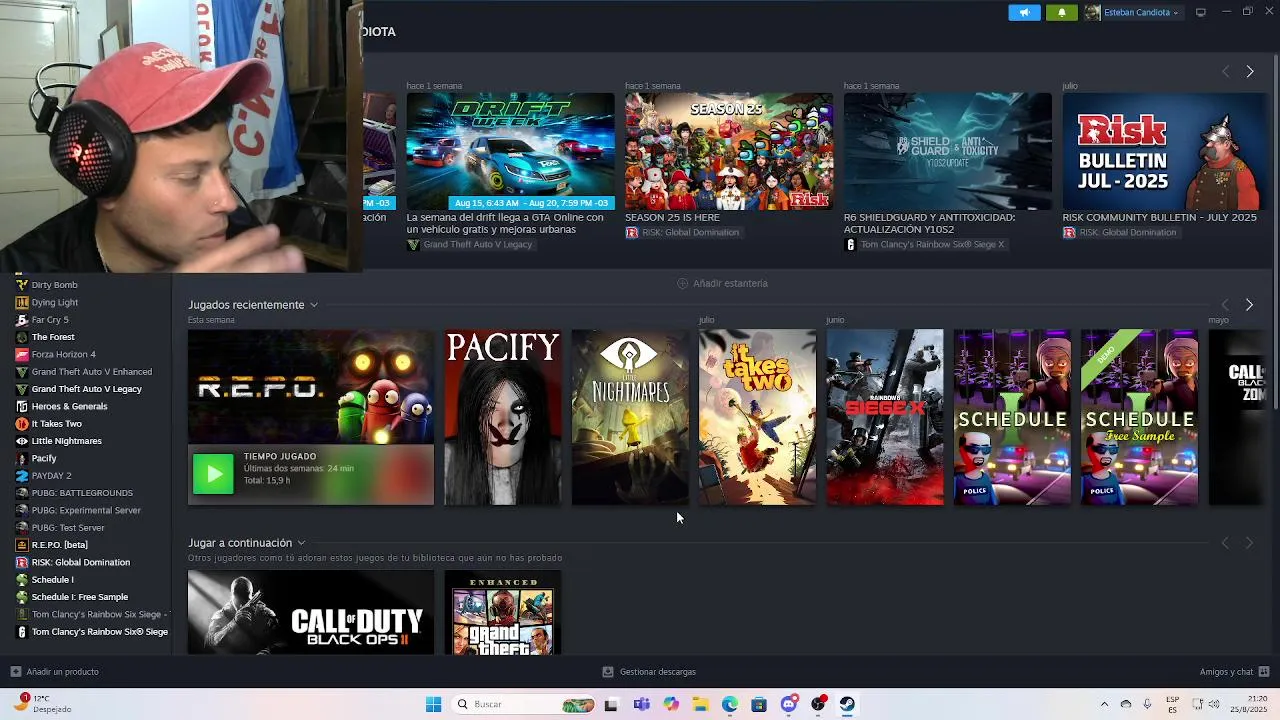Screen dimensions: 1280x720
Task: Open the 'RISK COMMUNITY BULLETIN - JULY 2025' headline
Action: click(1159, 218)
